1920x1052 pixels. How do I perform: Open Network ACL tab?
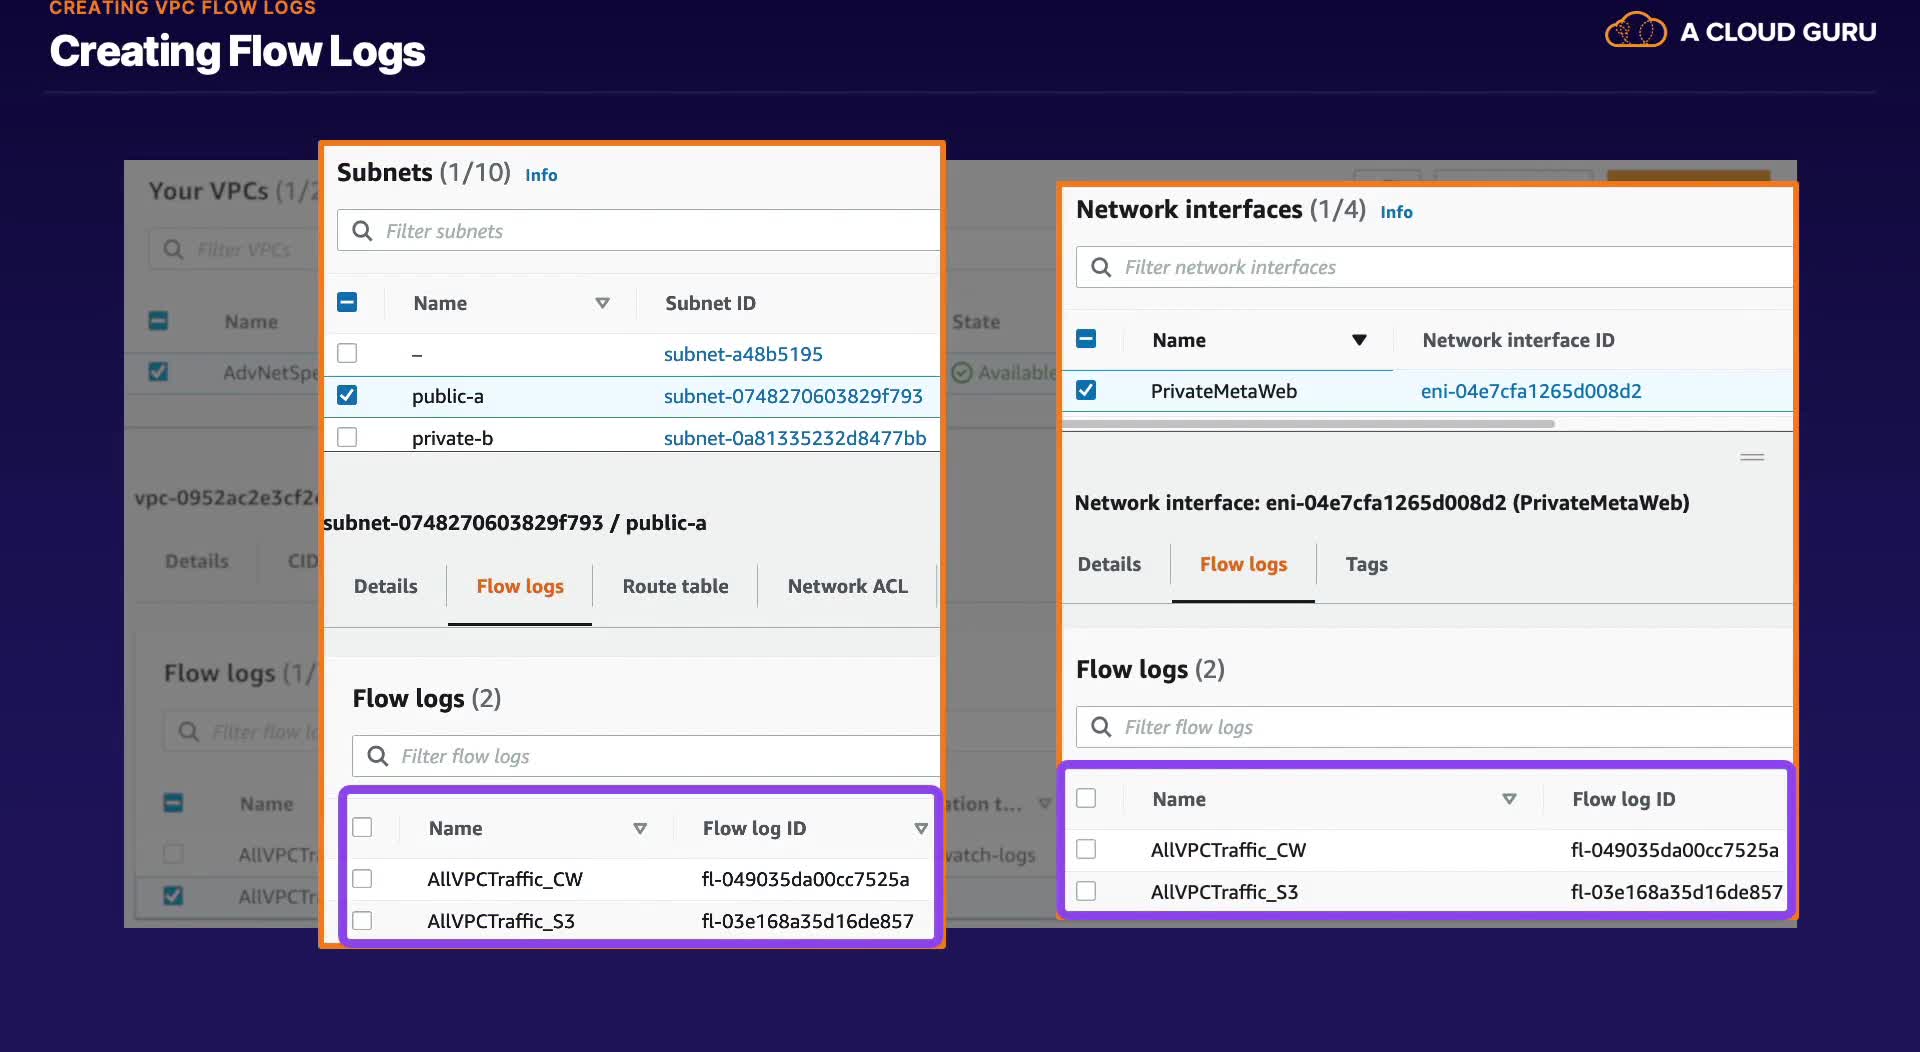(847, 586)
